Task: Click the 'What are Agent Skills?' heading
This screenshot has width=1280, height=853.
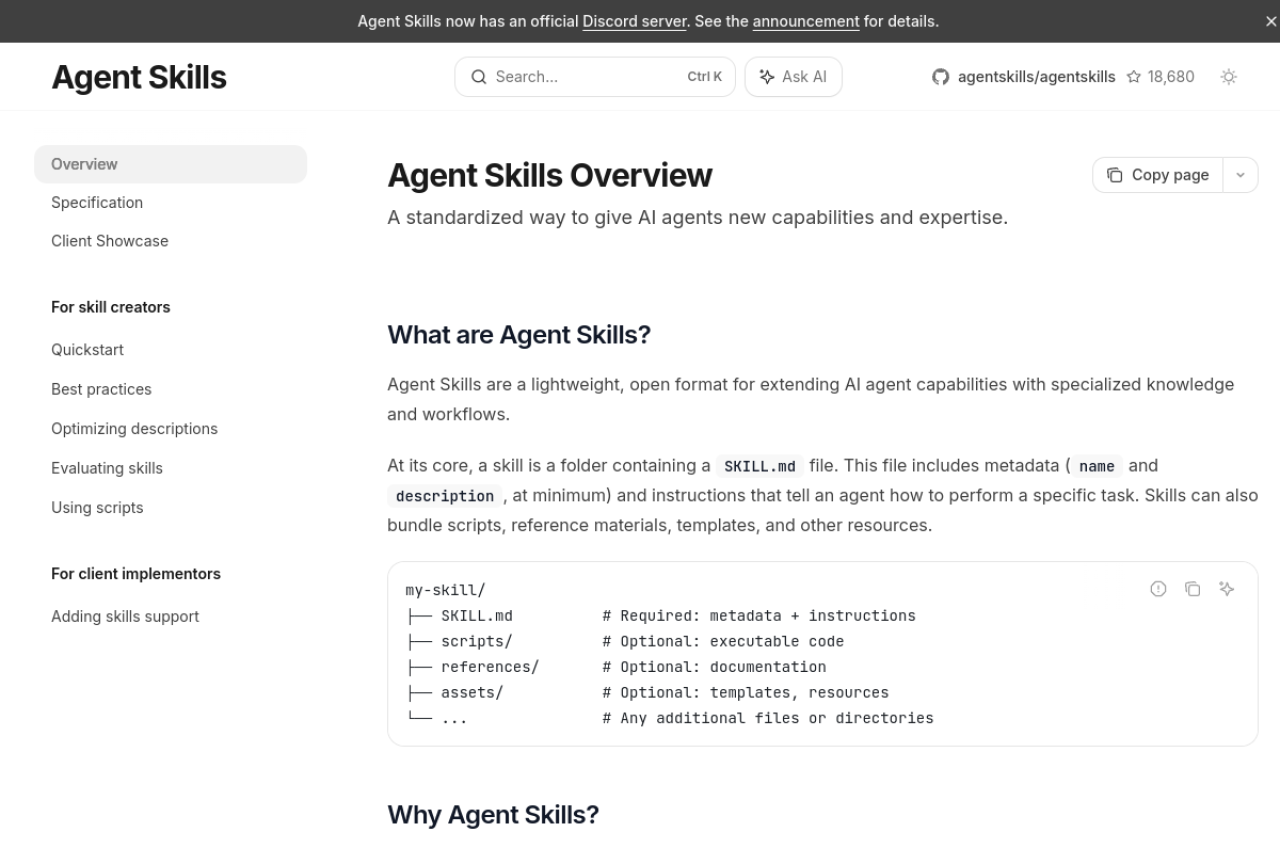Action: (519, 335)
